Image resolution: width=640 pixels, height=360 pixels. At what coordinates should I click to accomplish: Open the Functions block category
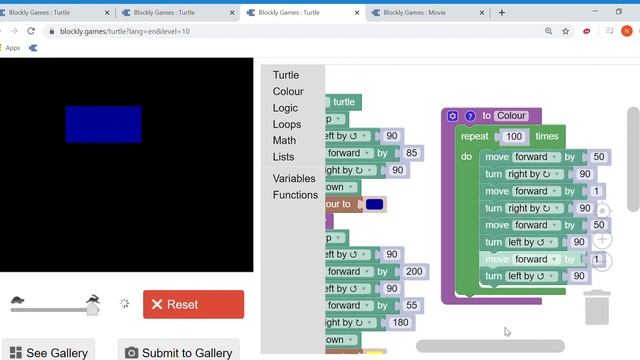click(x=295, y=195)
